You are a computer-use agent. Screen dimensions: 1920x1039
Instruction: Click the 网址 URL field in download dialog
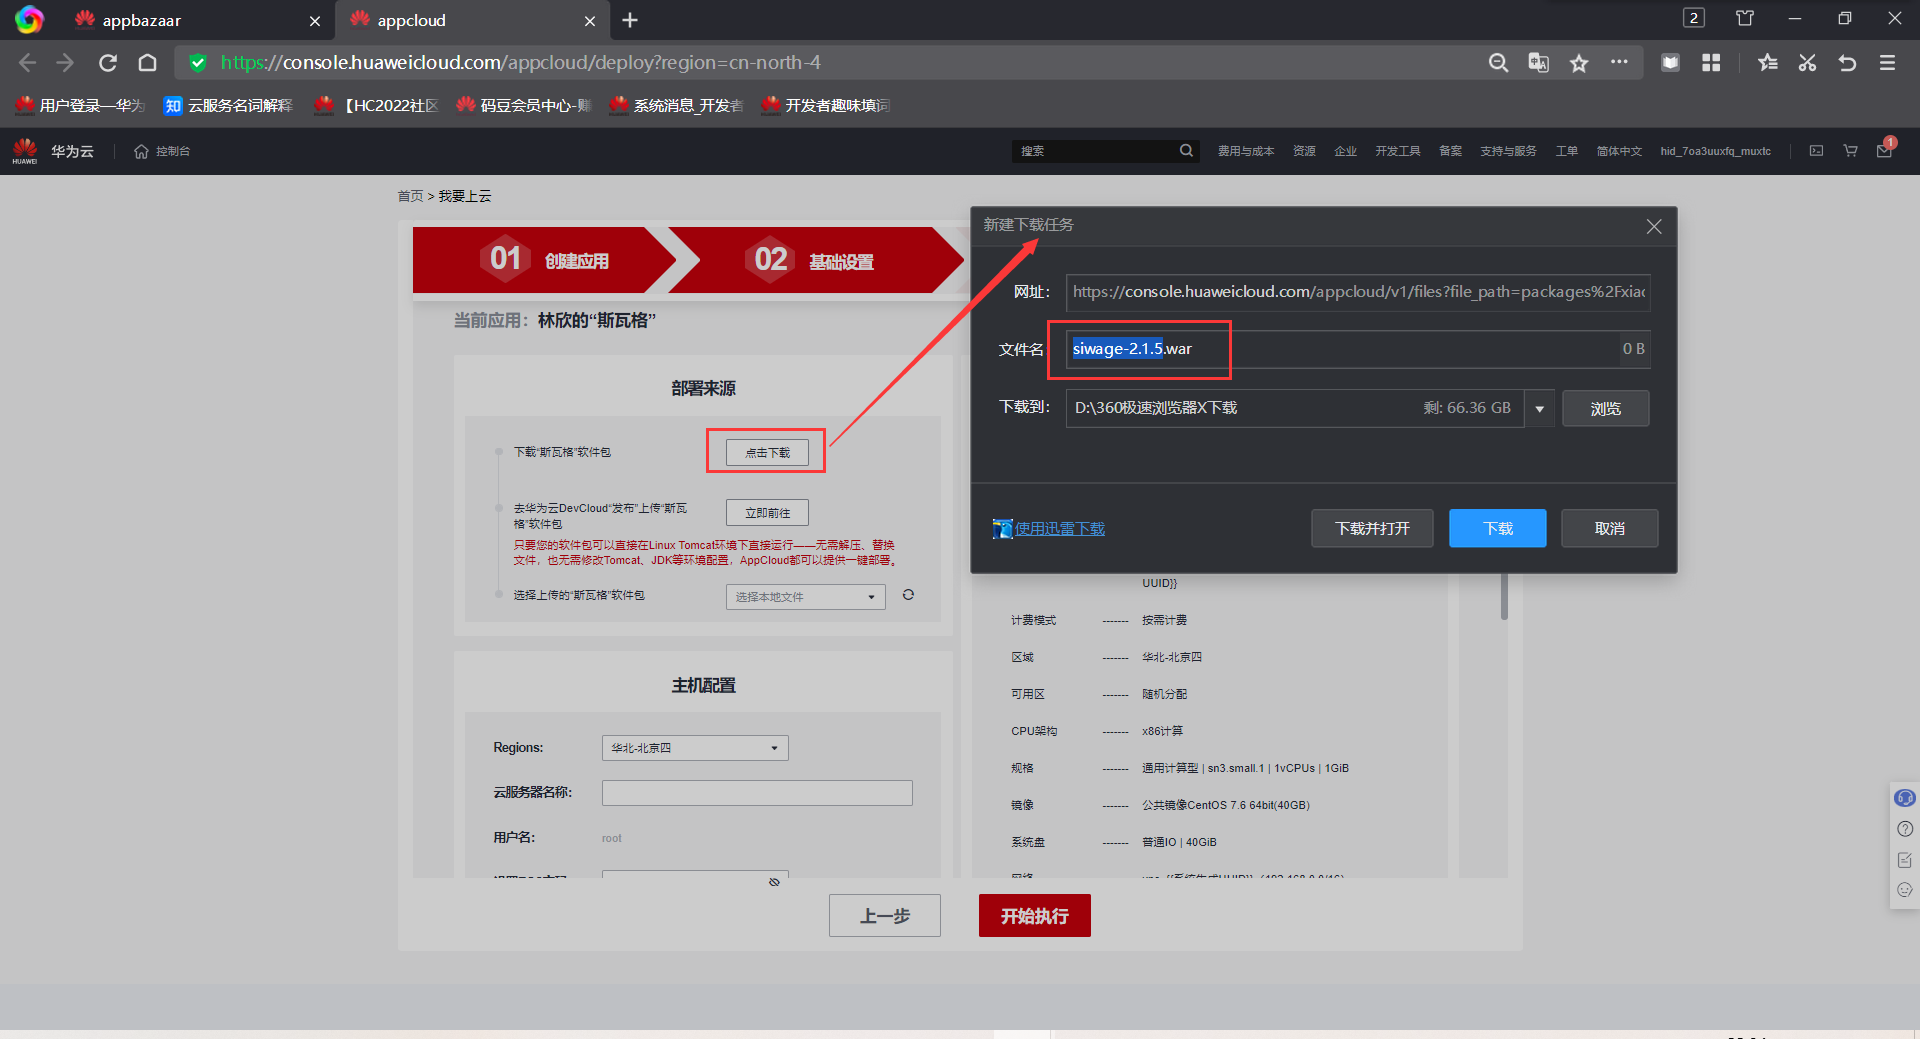click(1358, 292)
